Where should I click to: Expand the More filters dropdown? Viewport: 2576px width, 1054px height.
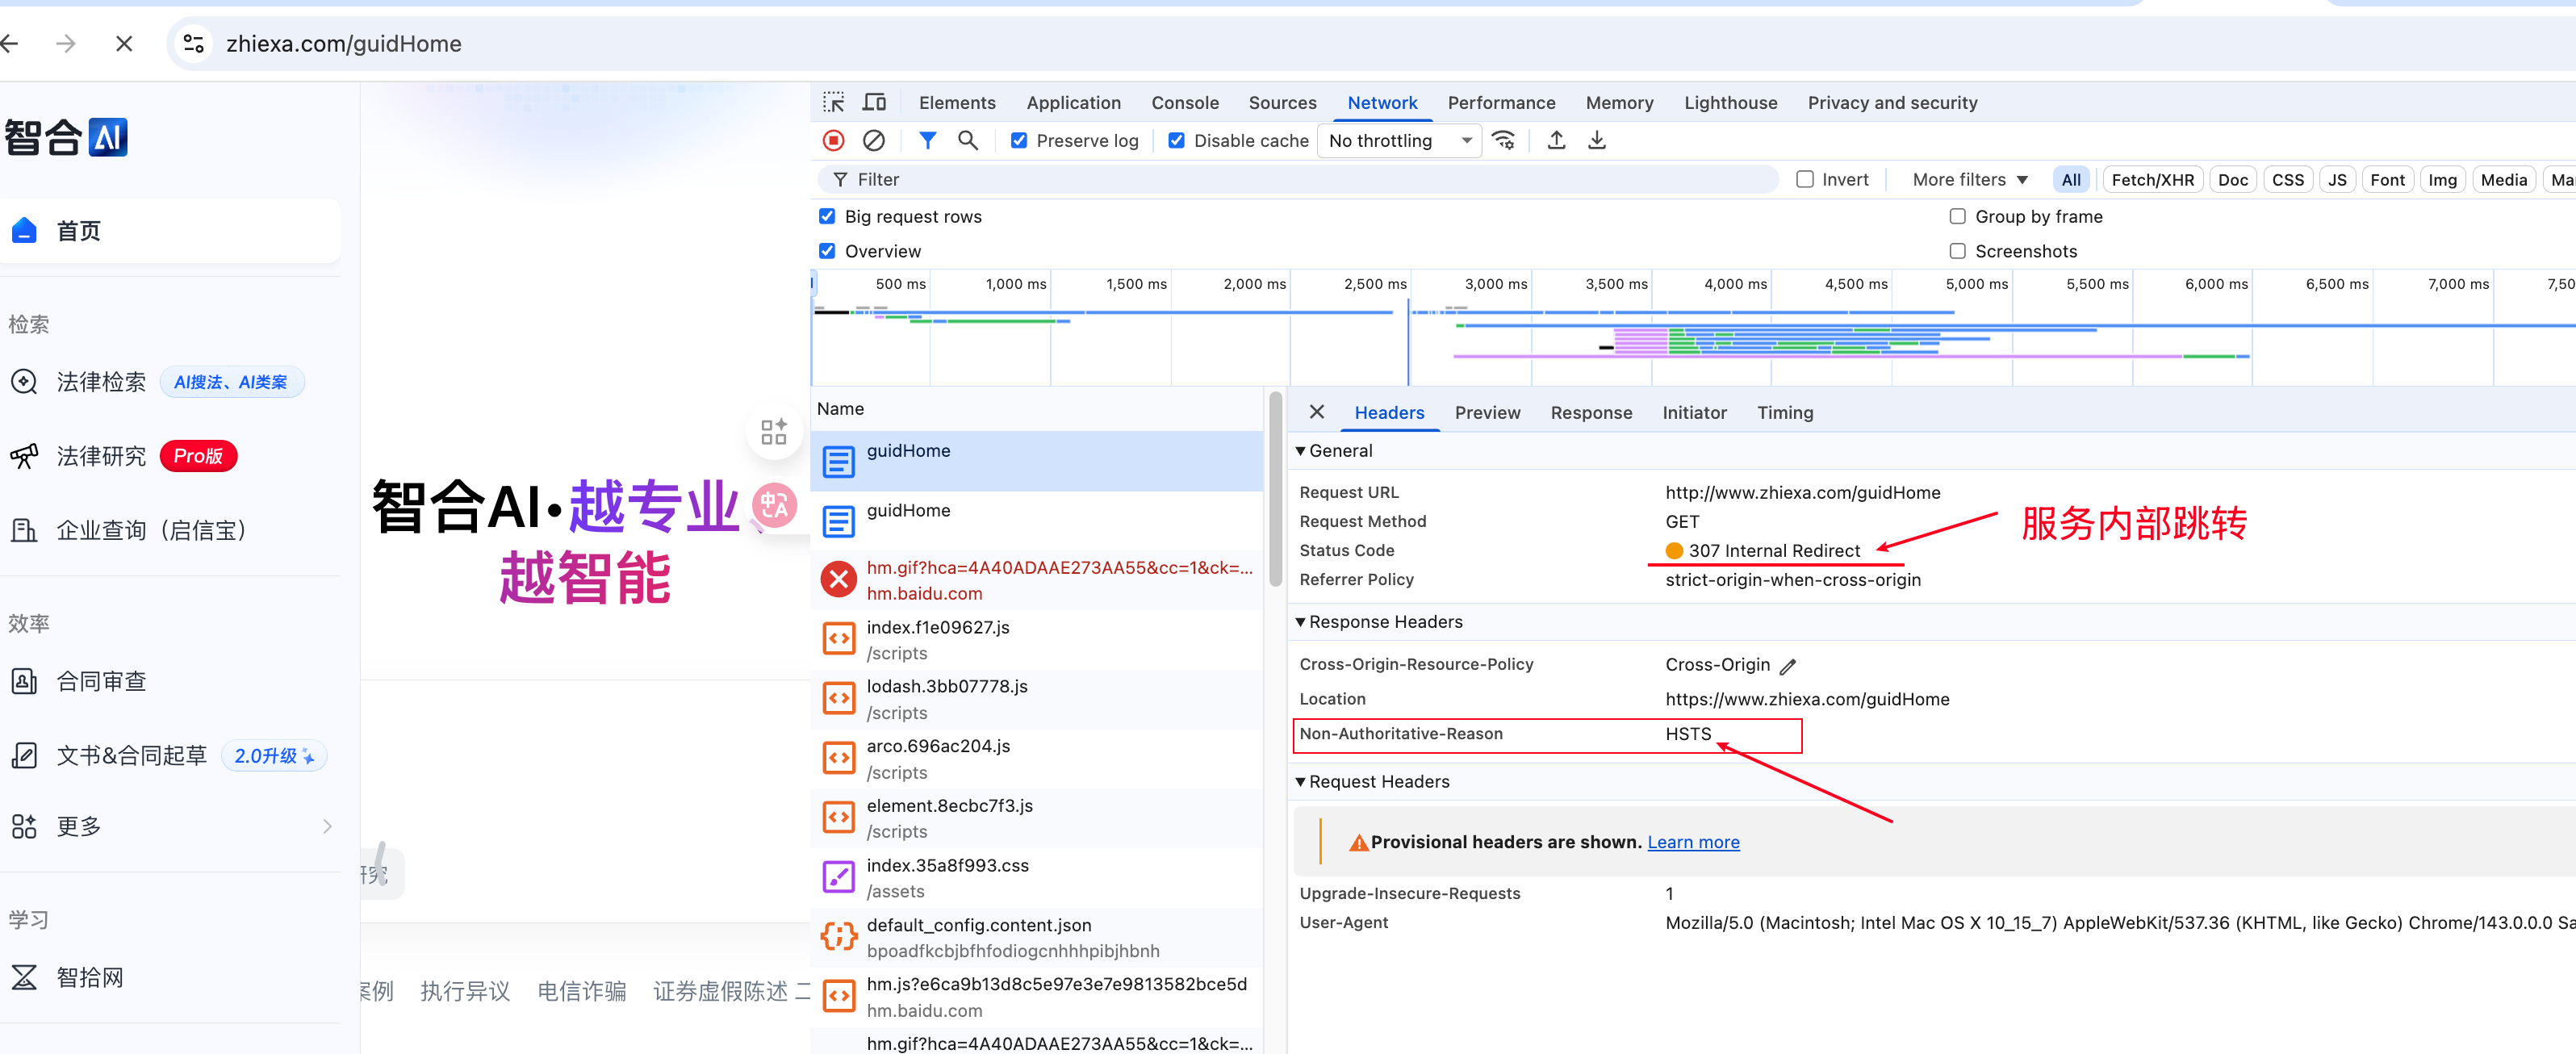(x=1969, y=180)
